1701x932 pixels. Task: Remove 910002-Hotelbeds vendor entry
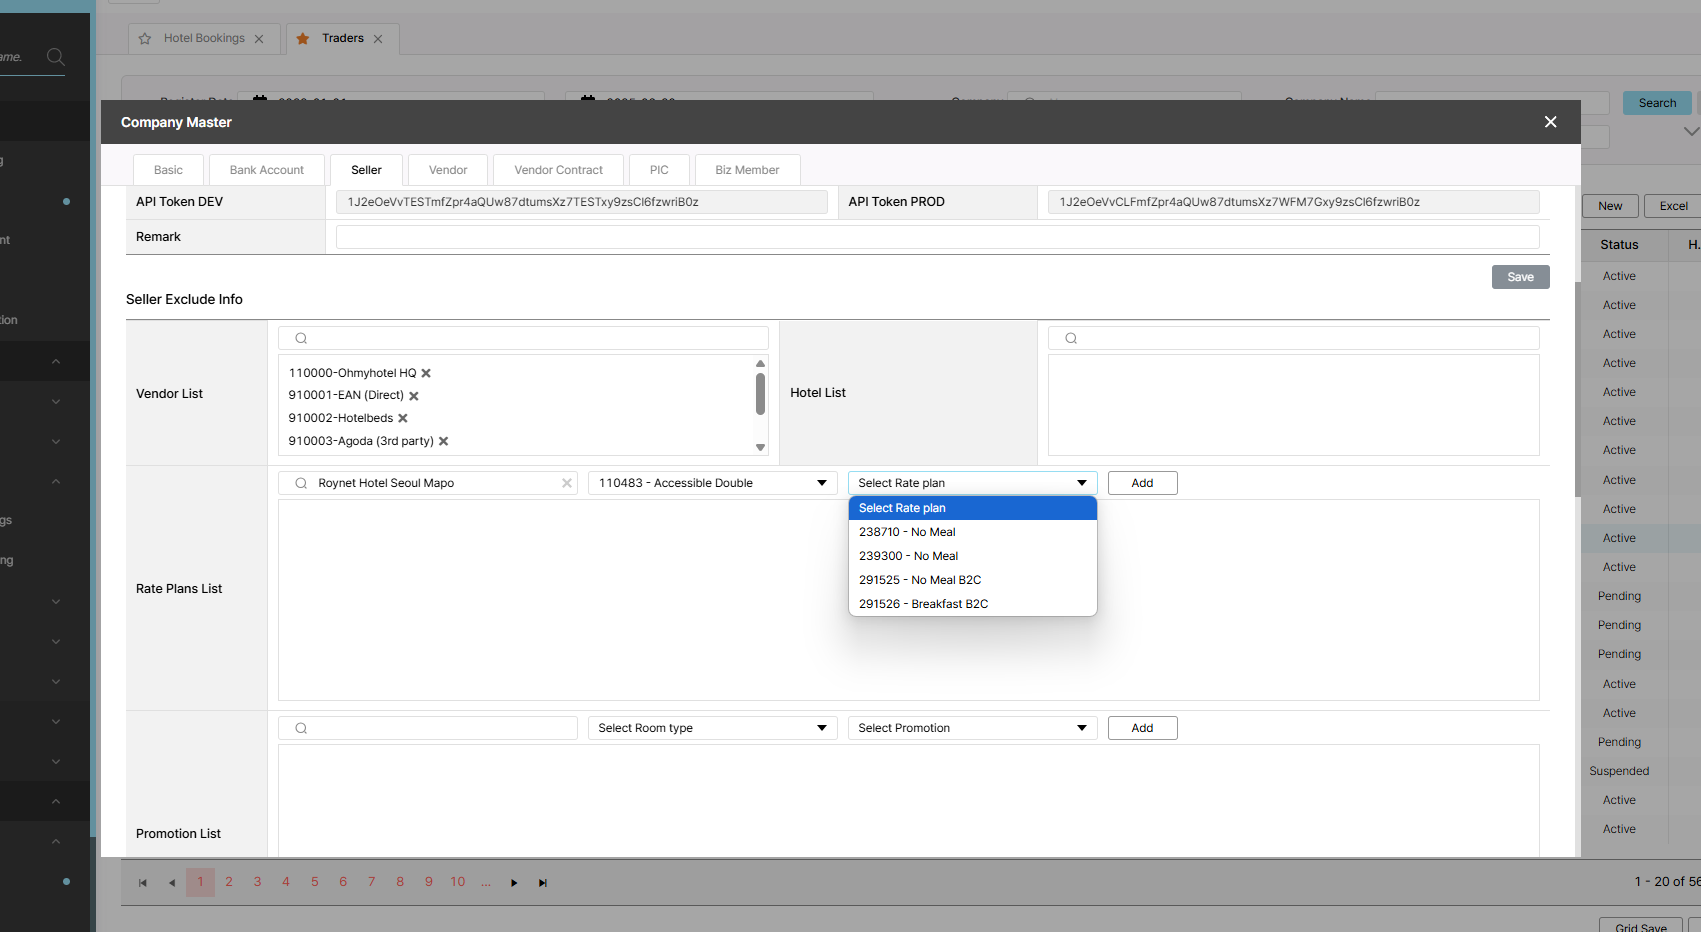pos(403,418)
